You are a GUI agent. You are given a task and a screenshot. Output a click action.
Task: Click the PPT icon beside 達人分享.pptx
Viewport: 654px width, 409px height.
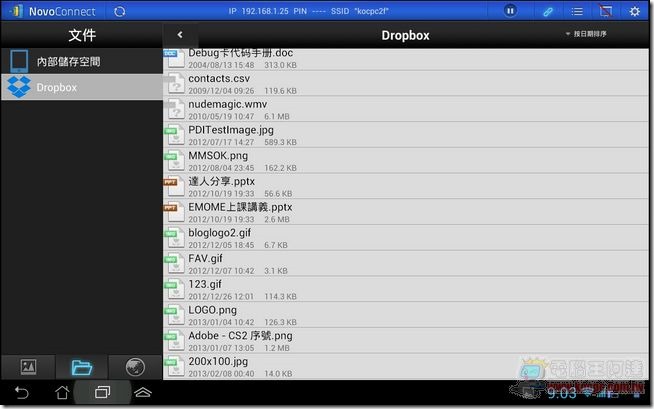pos(174,187)
